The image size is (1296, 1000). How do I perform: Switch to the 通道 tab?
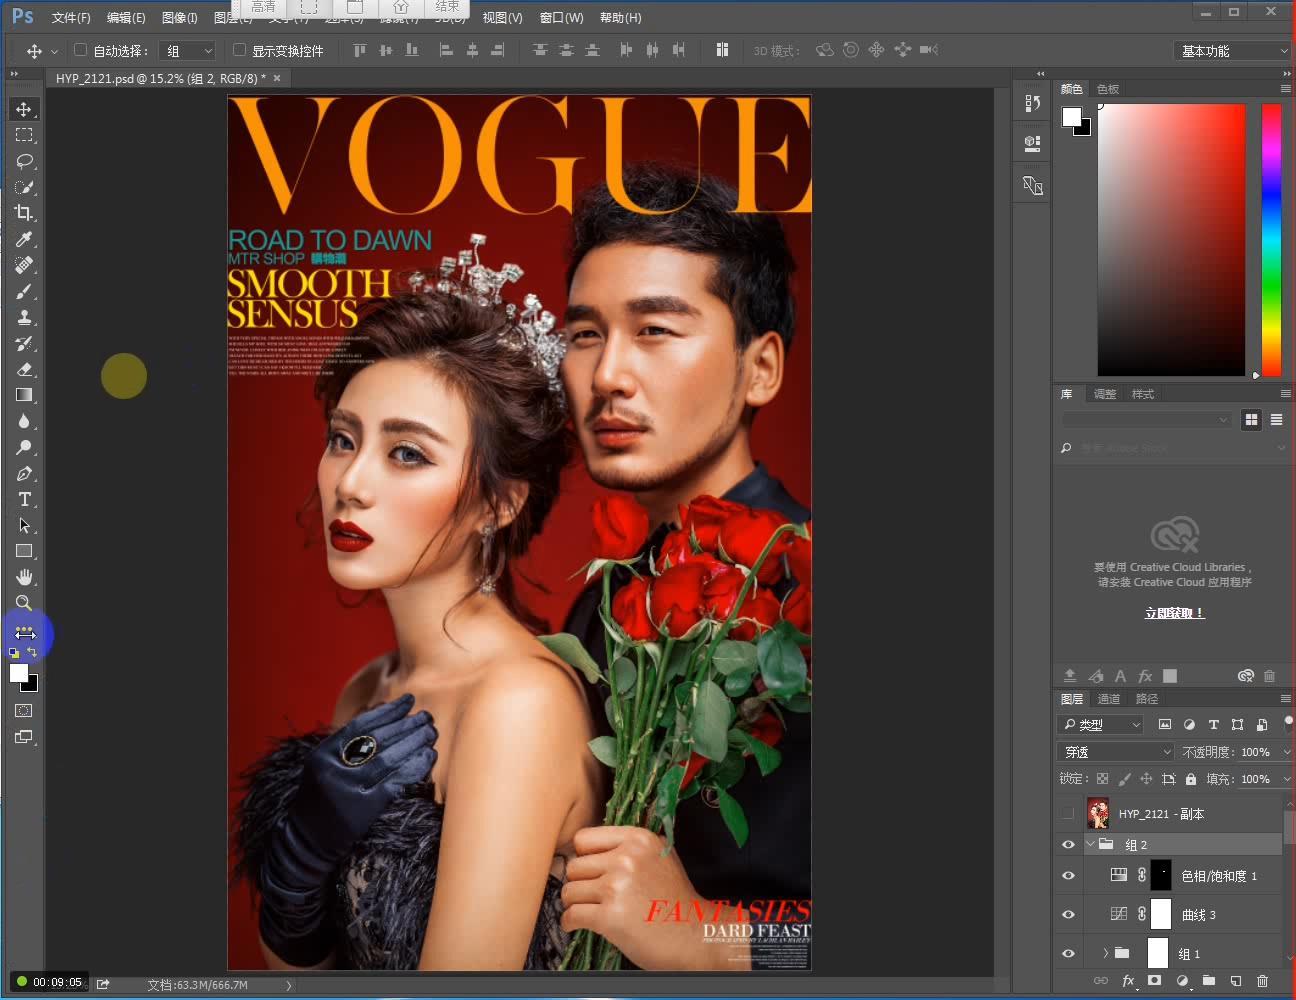[1109, 699]
